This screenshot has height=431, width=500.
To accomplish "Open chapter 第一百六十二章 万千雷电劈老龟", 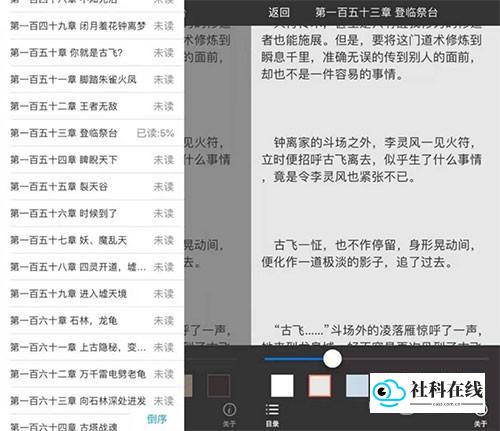I will click(92, 374).
